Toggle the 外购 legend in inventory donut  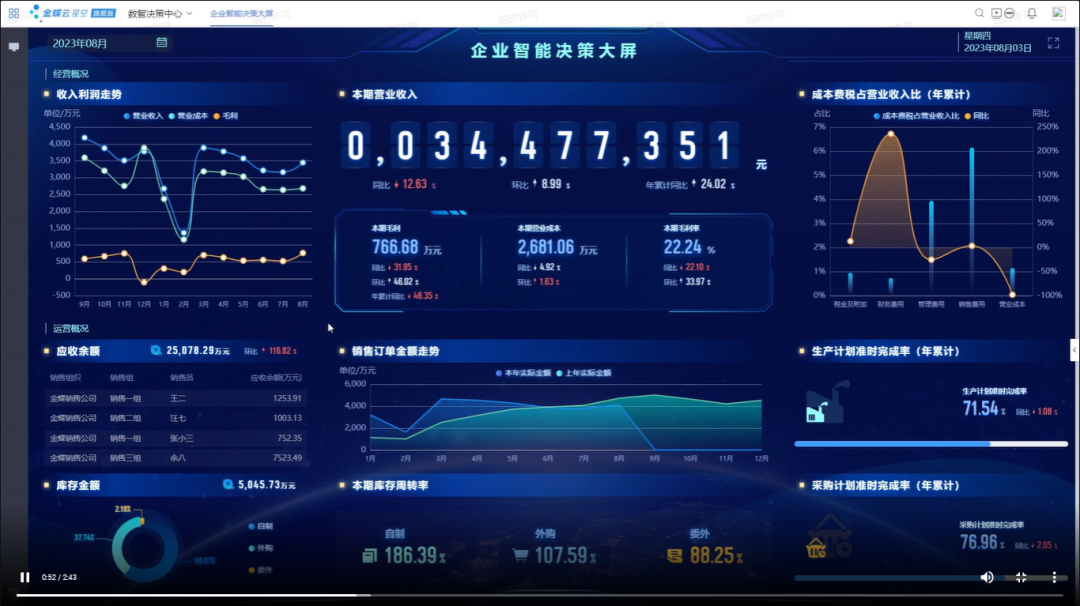(x=261, y=548)
